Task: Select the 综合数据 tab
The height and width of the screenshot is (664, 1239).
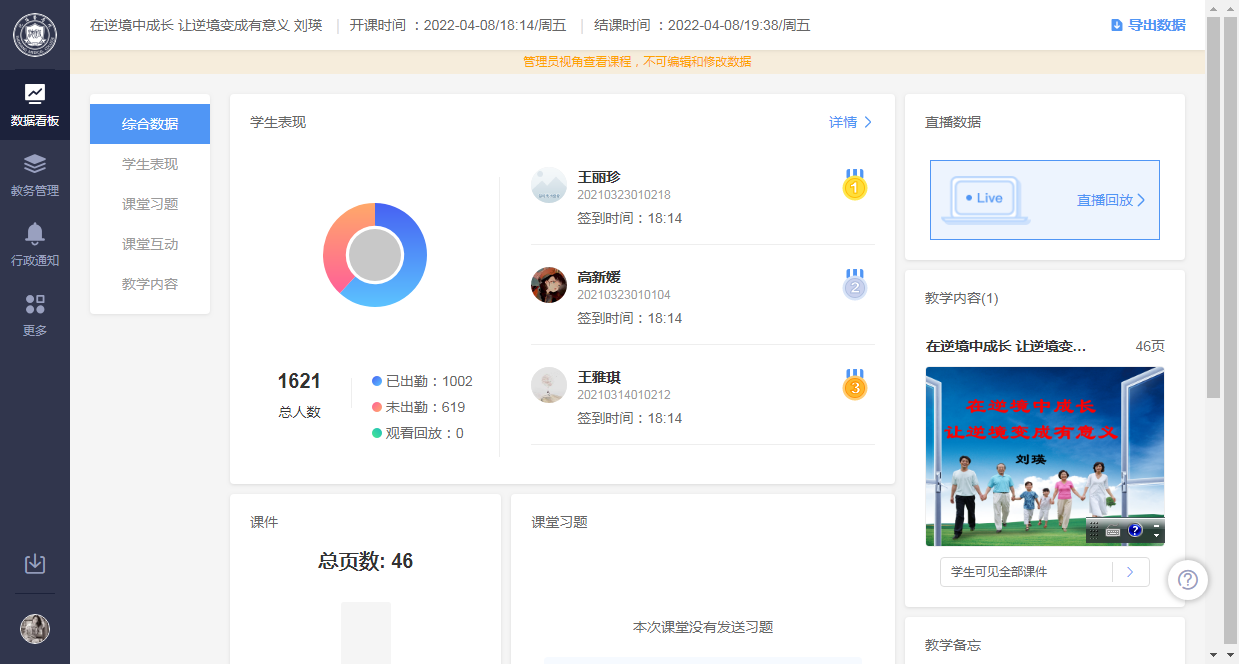Action: tap(150, 124)
